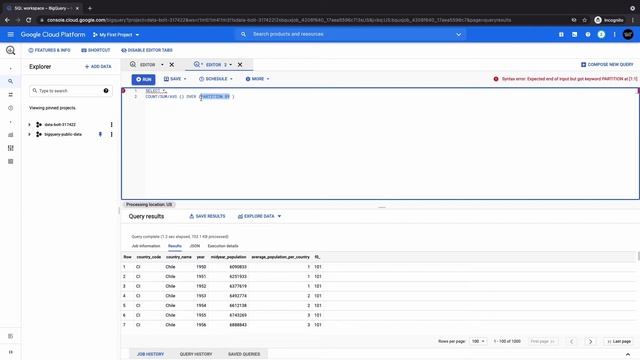Close the Editor 2 tab
The height and width of the screenshot is (360, 640).
[240, 64]
